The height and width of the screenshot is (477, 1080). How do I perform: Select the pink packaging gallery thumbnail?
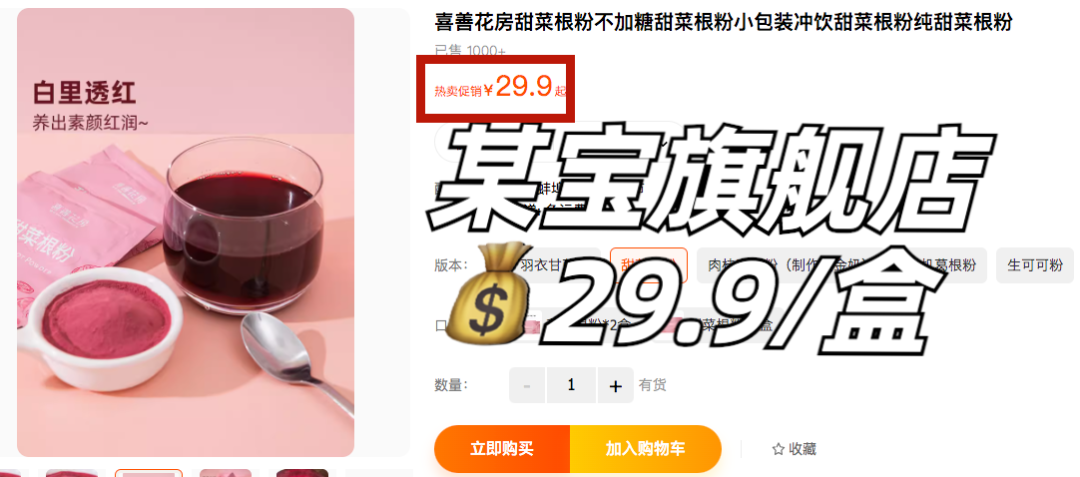click(x=225, y=473)
